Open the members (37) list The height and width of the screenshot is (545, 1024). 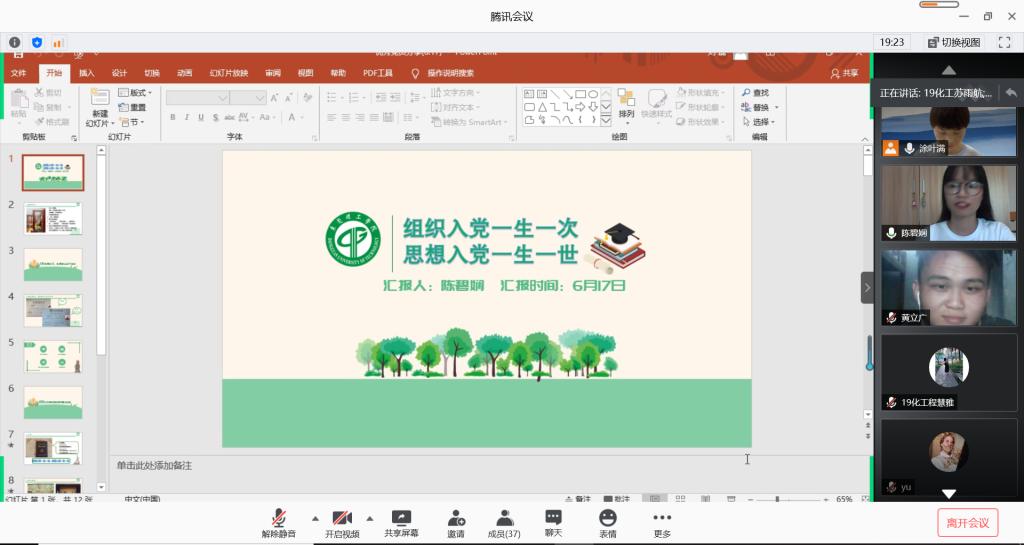click(504, 518)
